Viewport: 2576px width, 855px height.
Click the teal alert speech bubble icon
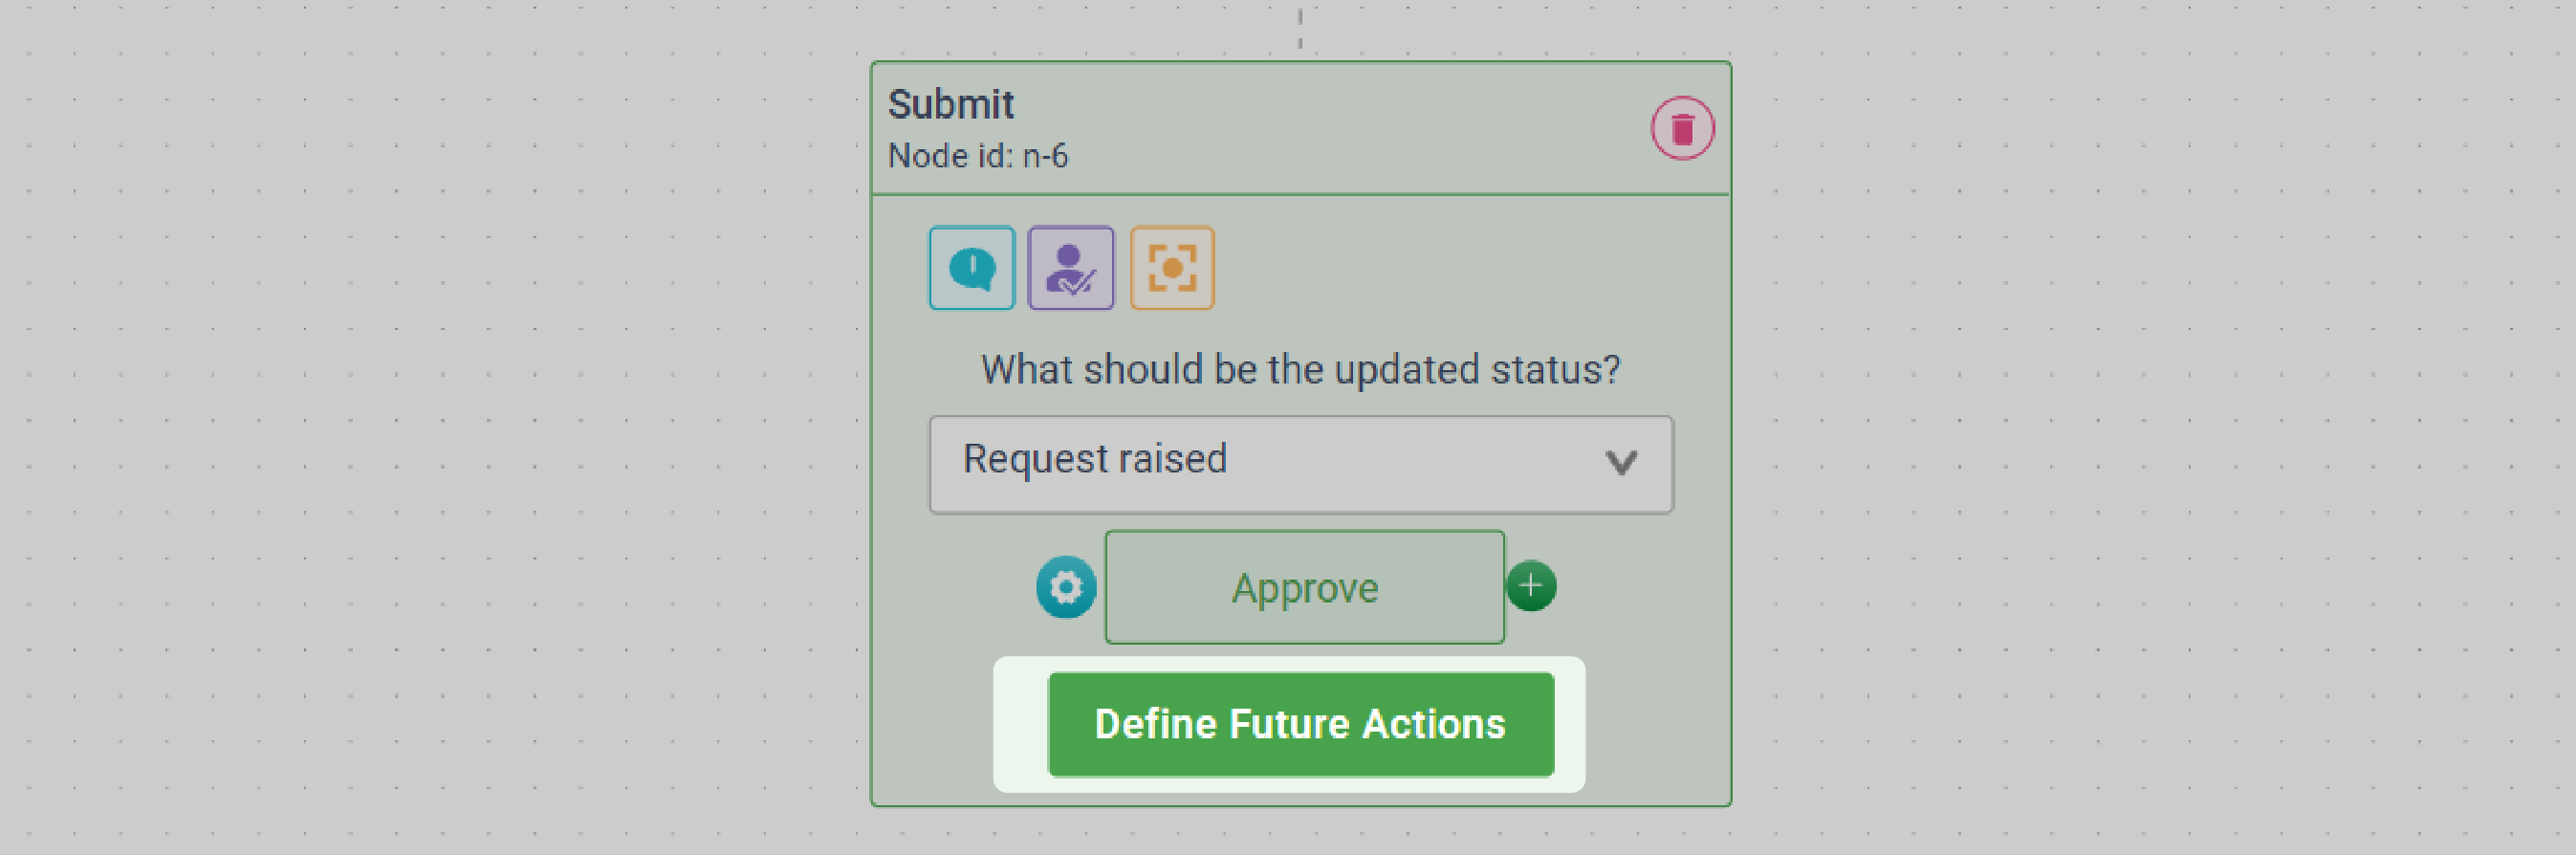point(971,268)
